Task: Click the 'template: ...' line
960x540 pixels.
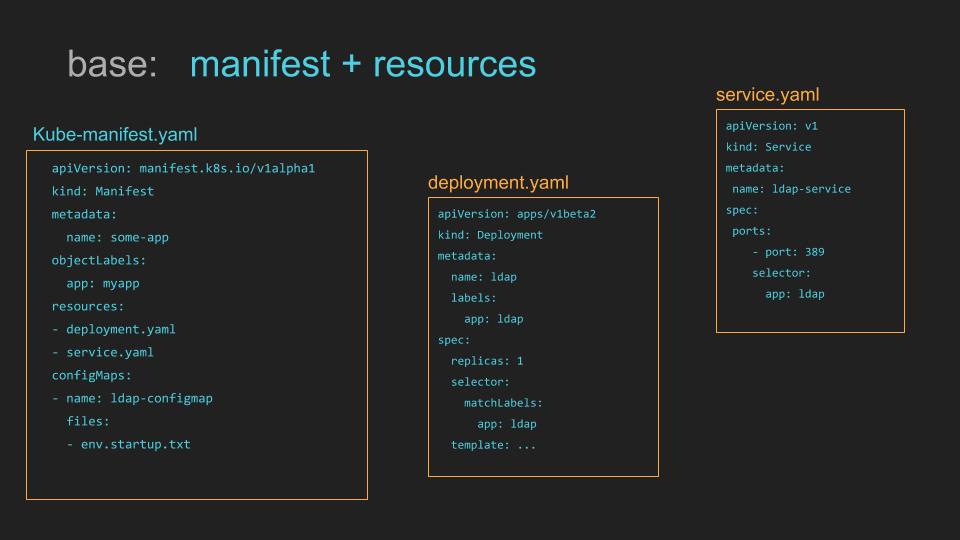Action: [493, 445]
